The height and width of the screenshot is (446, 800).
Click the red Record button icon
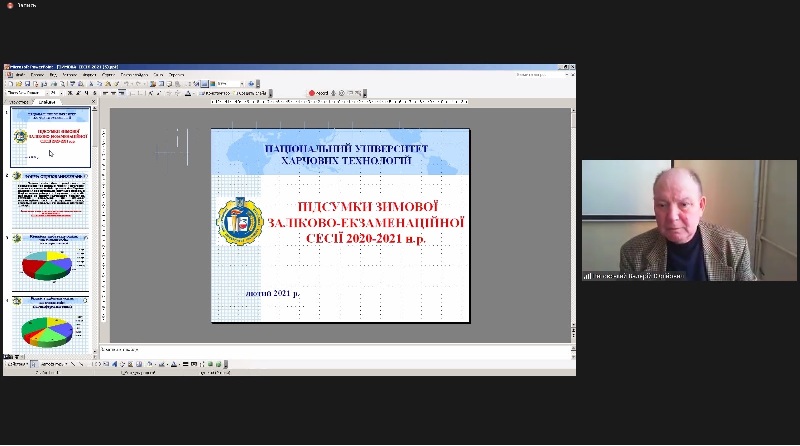point(312,93)
